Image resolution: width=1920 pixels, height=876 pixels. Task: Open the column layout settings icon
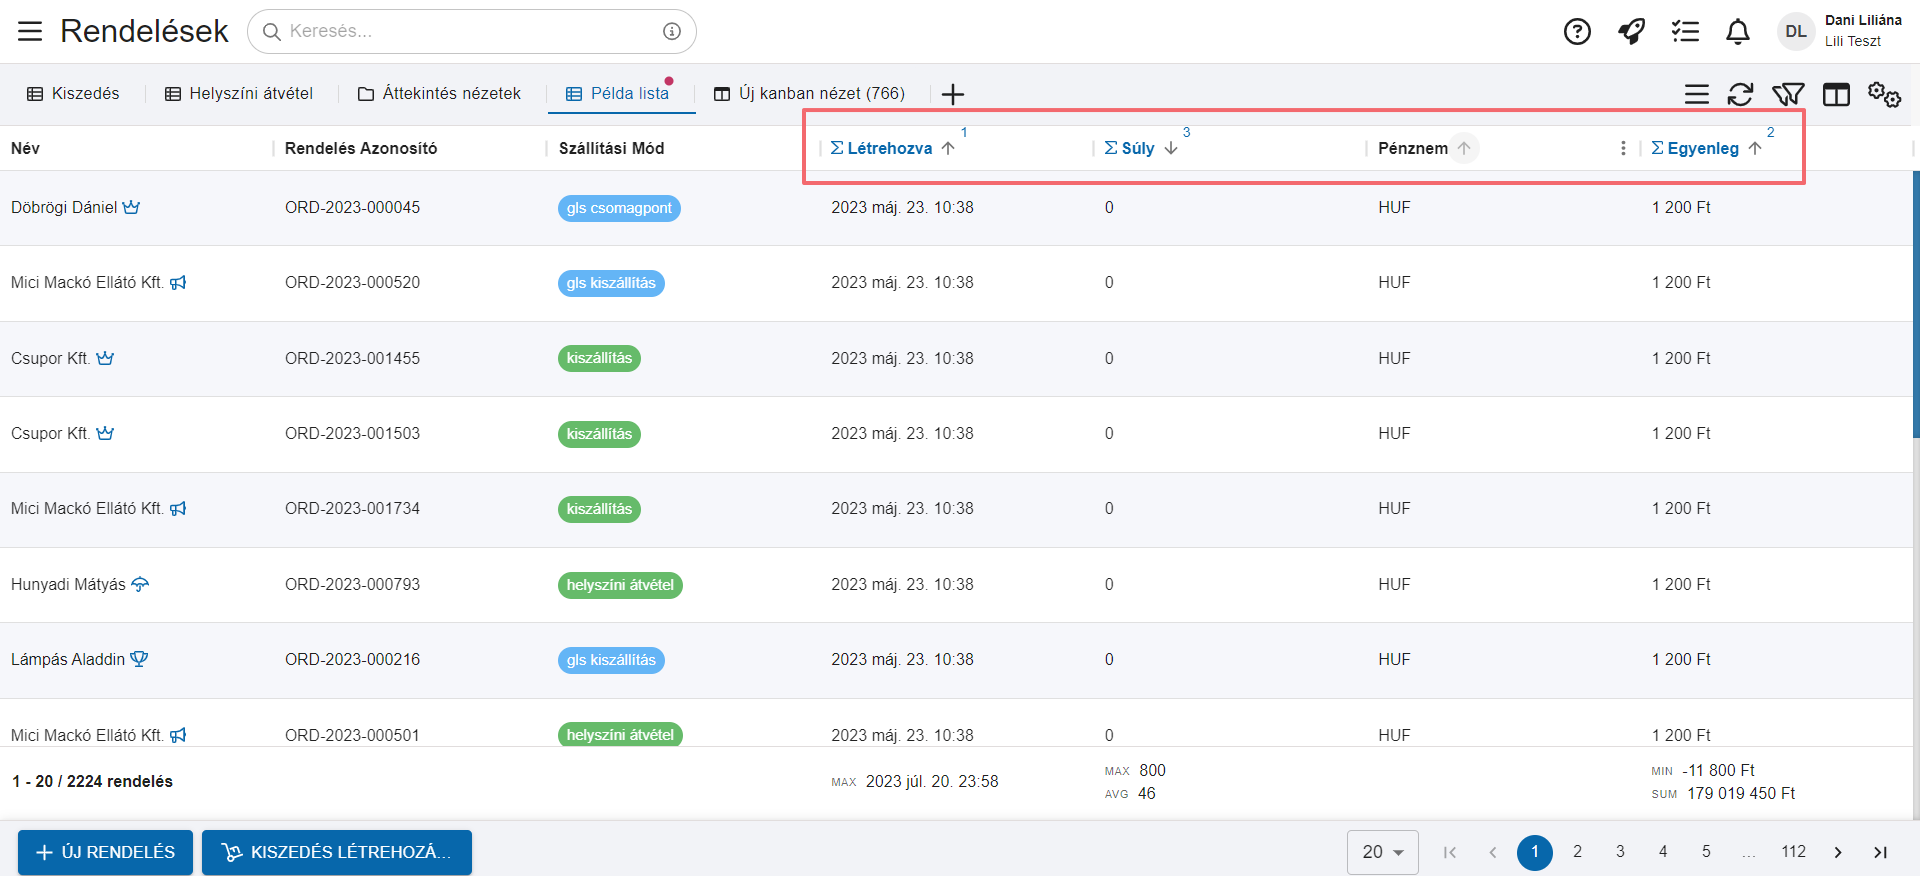click(1836, 95)
